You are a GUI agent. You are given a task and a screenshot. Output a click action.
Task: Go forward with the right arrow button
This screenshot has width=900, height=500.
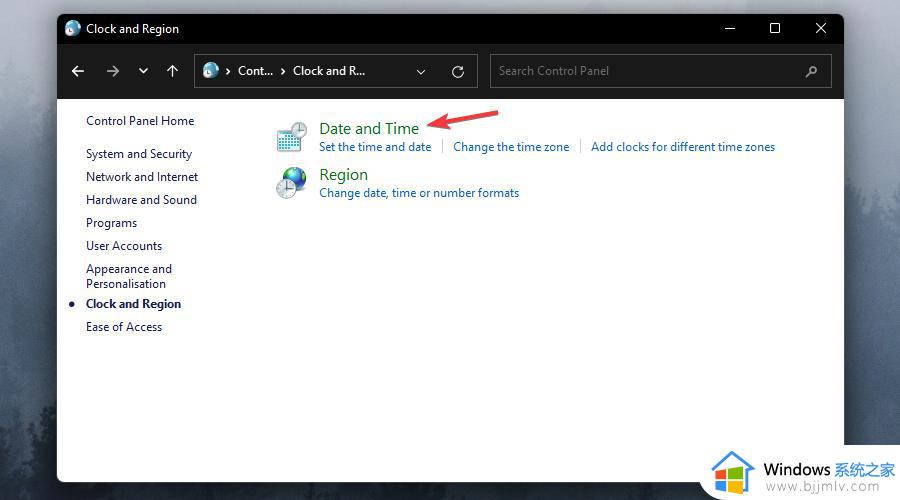click(x=112, y=71)
